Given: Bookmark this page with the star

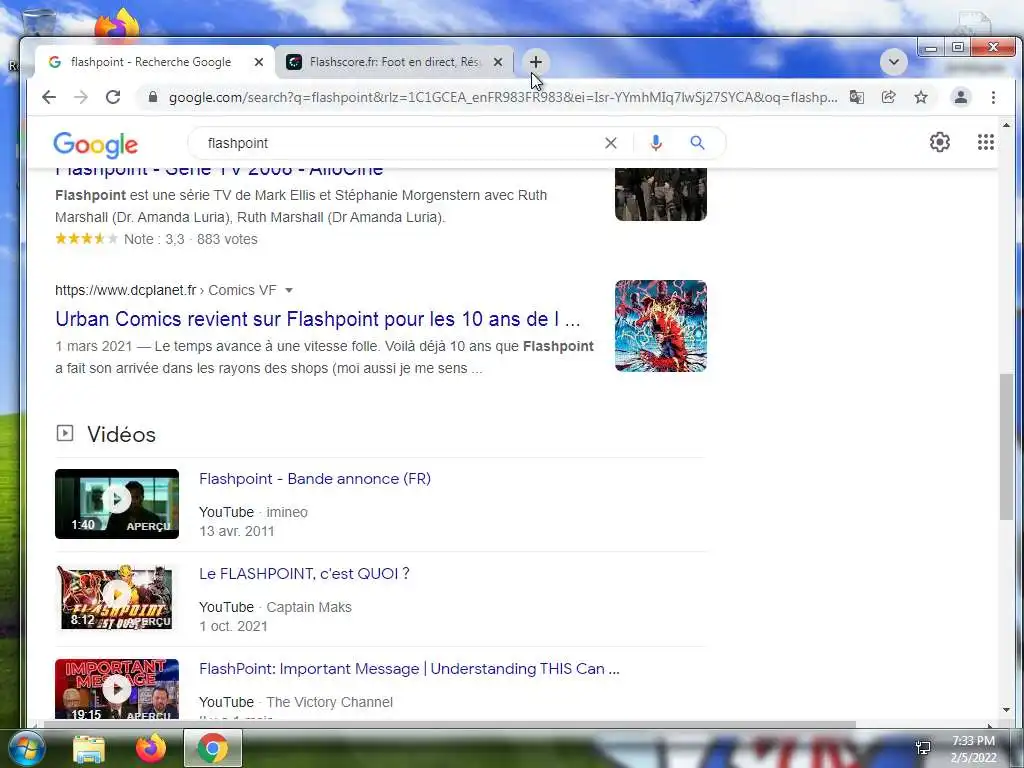Looking at the screenshot, I should tap(921, 97).
